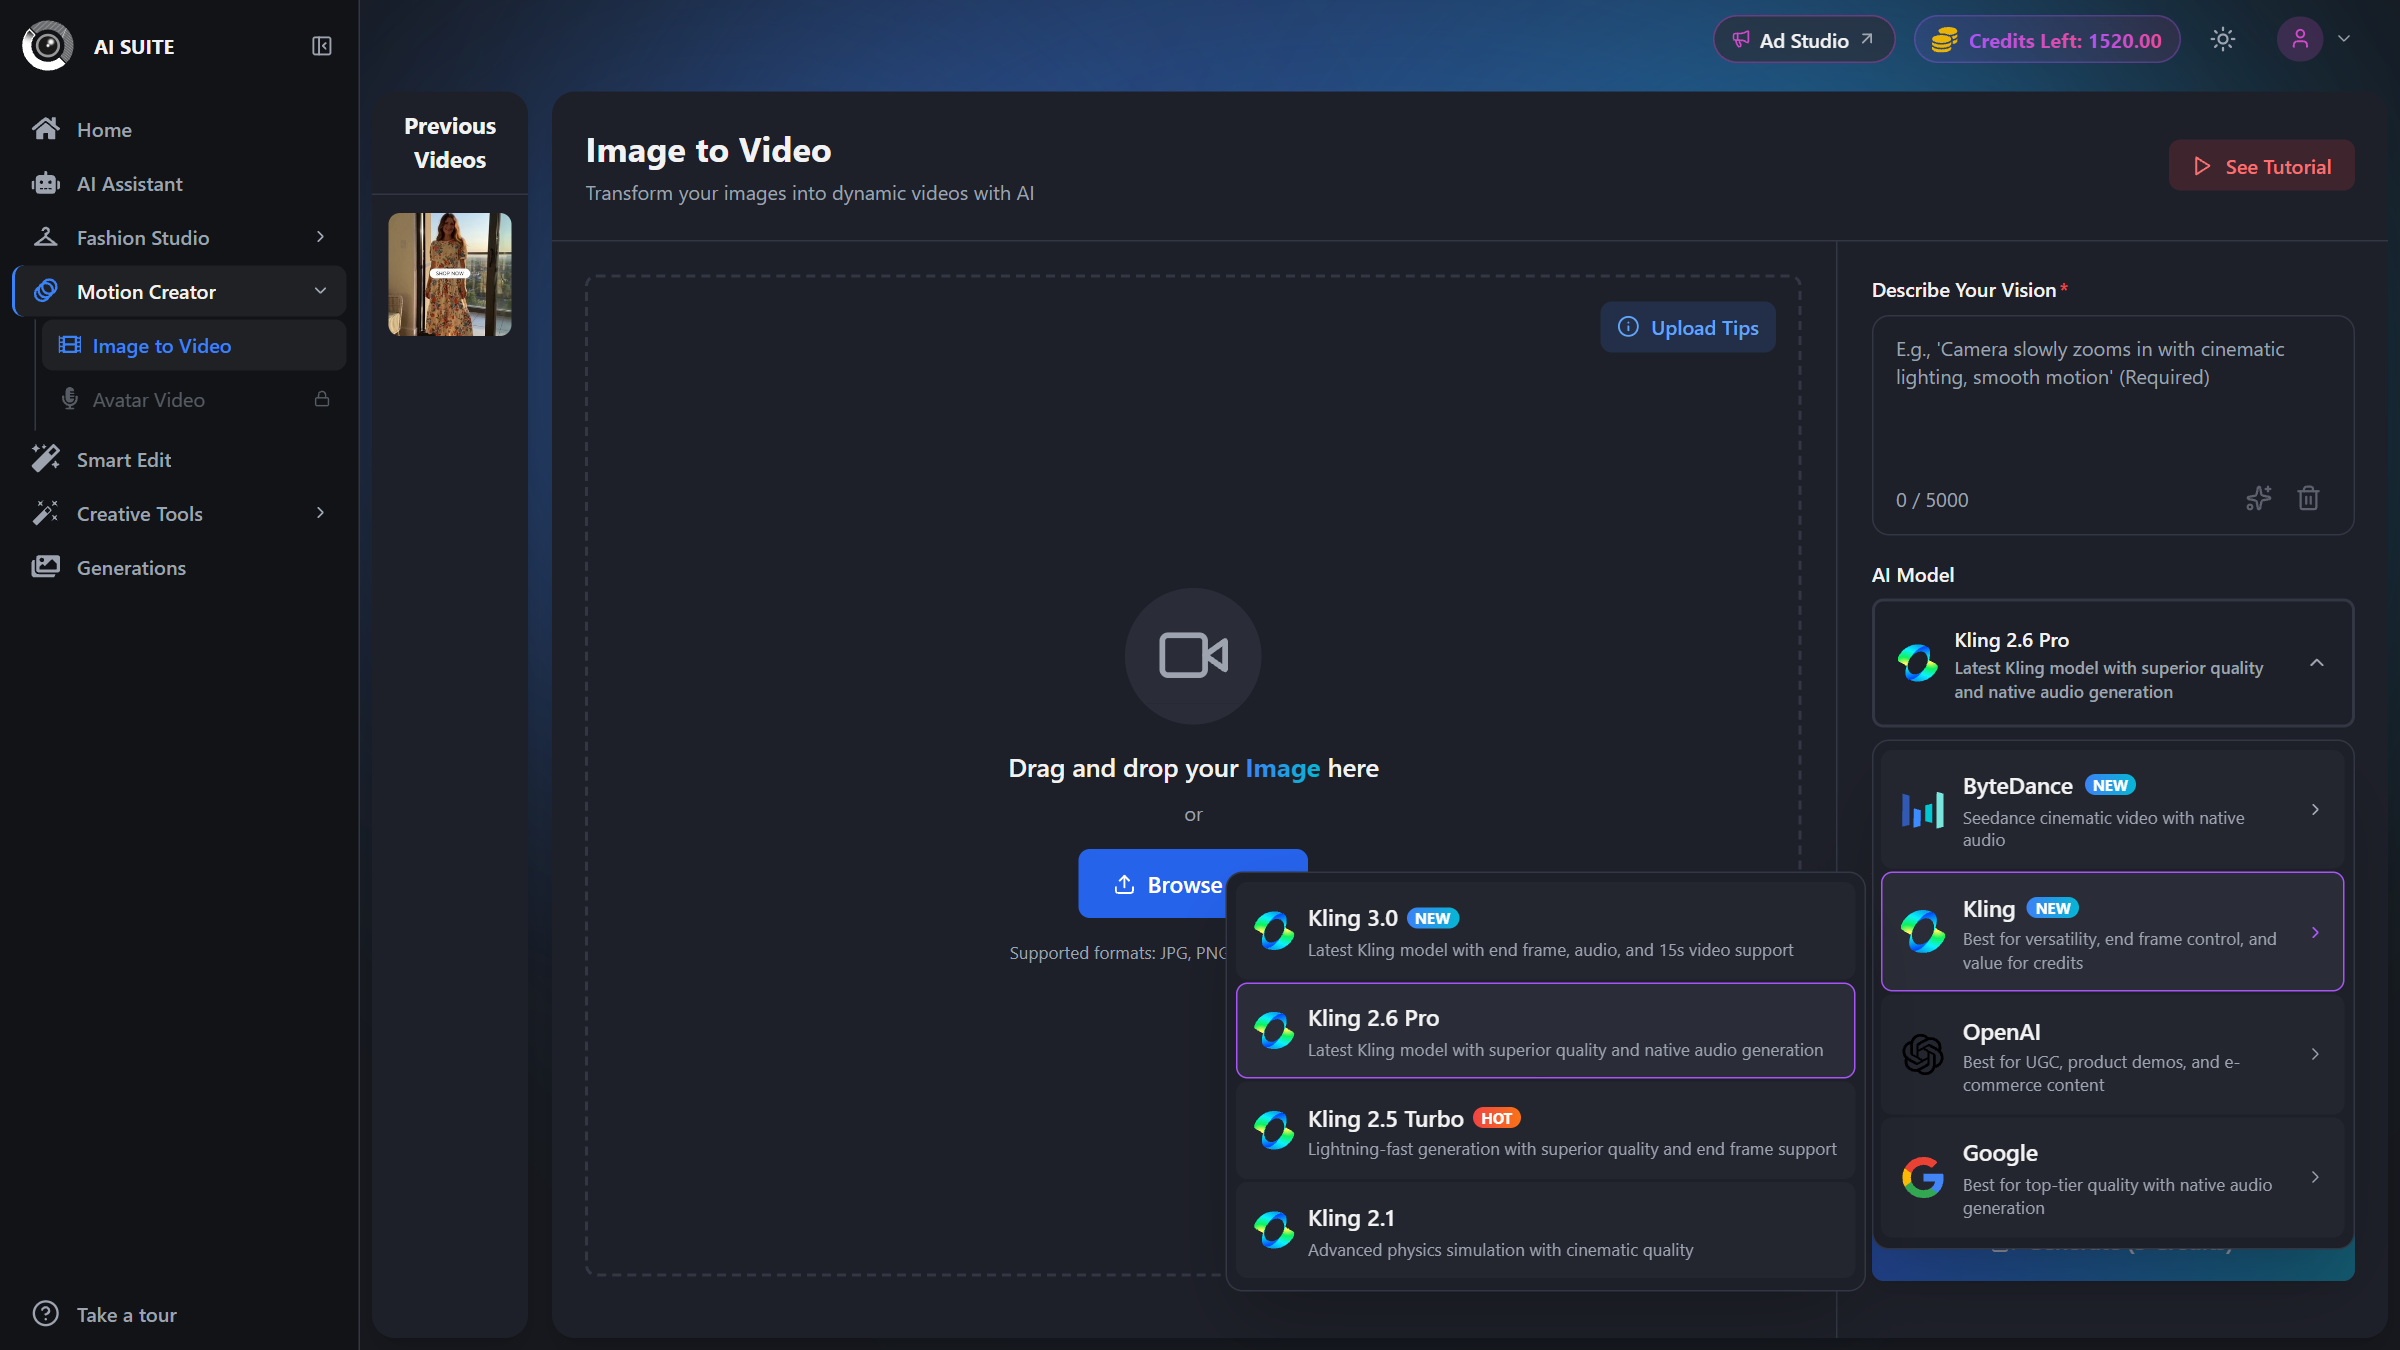Click the "Drag and drop your Image here" text
The height and width of the screenshot is (1350, 2400).
tap(1193, 768)
